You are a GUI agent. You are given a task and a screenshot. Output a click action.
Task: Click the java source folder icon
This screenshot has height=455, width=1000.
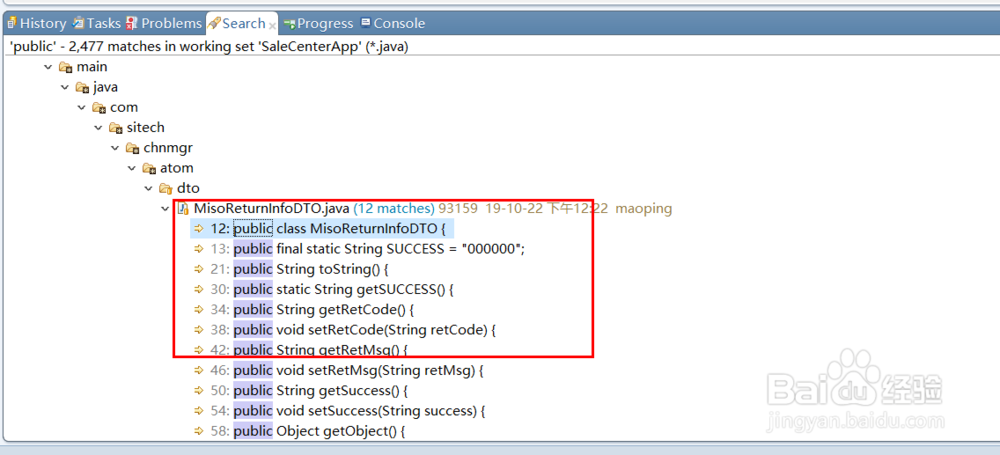coord(82,87)
